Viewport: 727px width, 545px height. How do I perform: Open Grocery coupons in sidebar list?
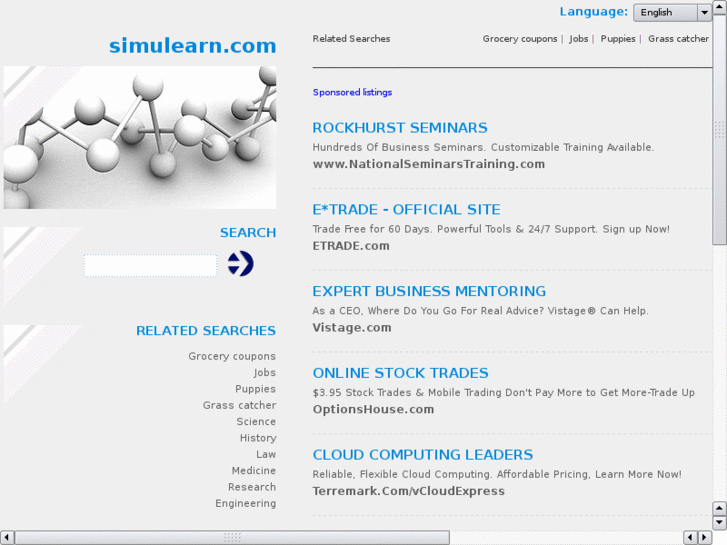(x=232, y=356)
